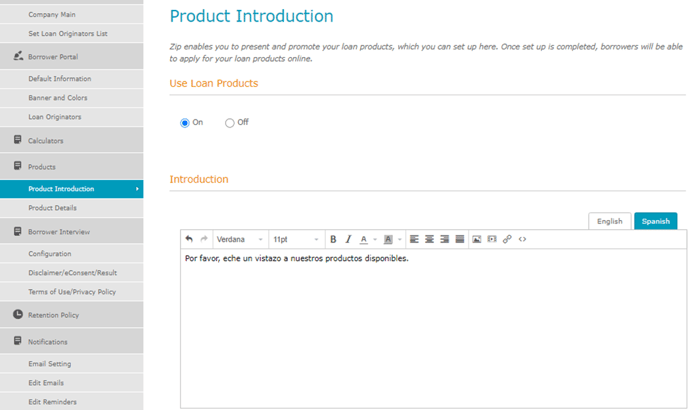Open Terms of Use/Privacy Policy page

click(72, 292)
